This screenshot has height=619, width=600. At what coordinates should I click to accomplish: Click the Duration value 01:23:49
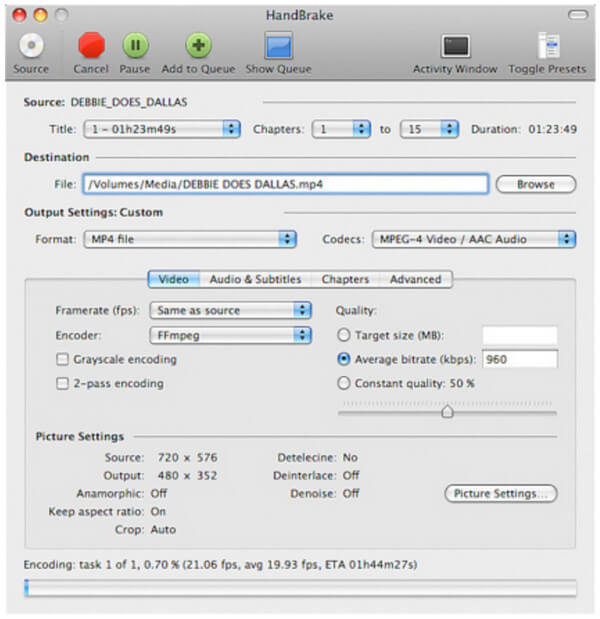553,129
